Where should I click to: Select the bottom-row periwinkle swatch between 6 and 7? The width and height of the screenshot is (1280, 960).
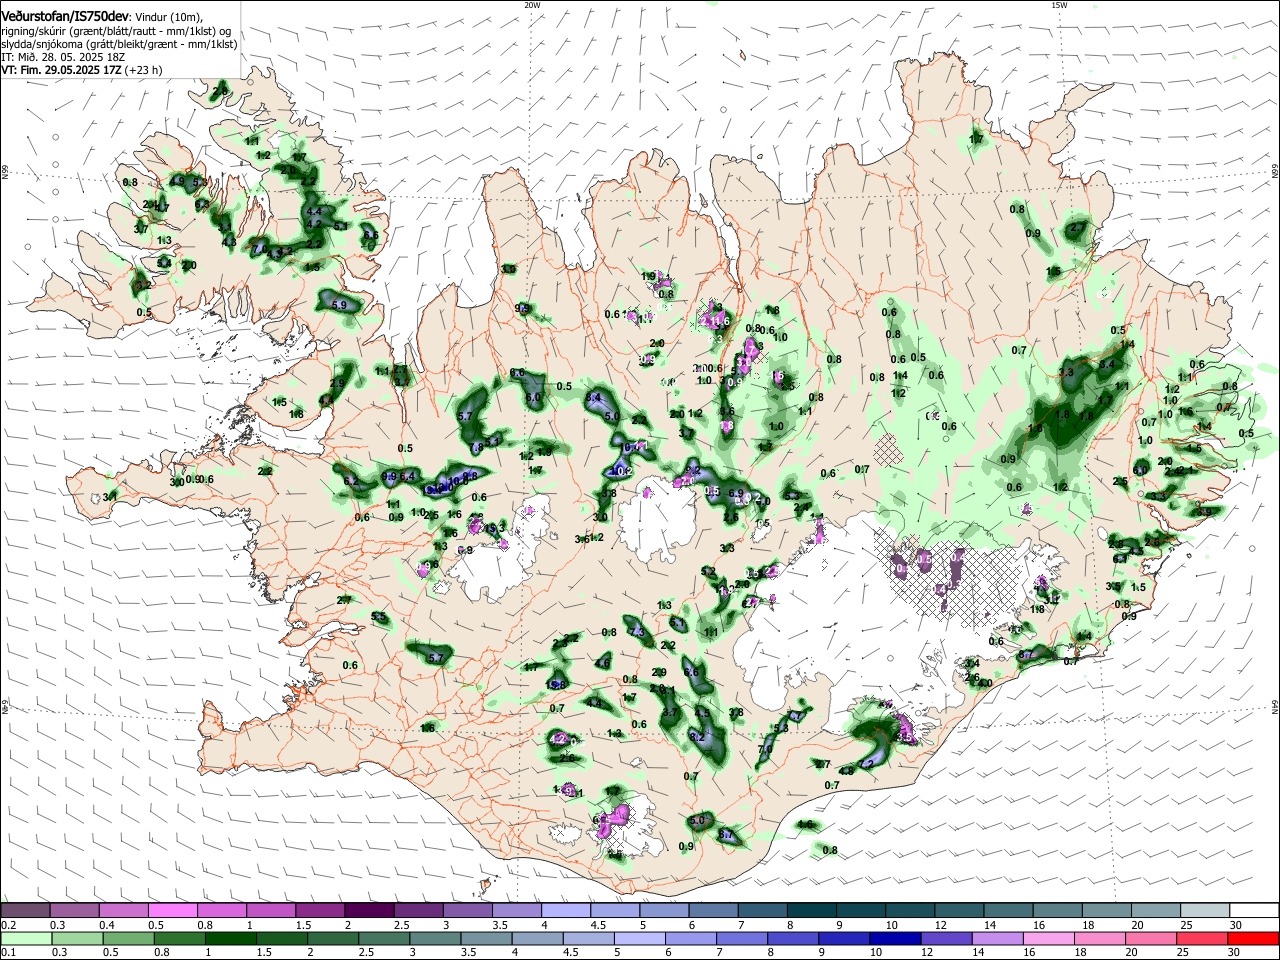click(x=690, y=938)
